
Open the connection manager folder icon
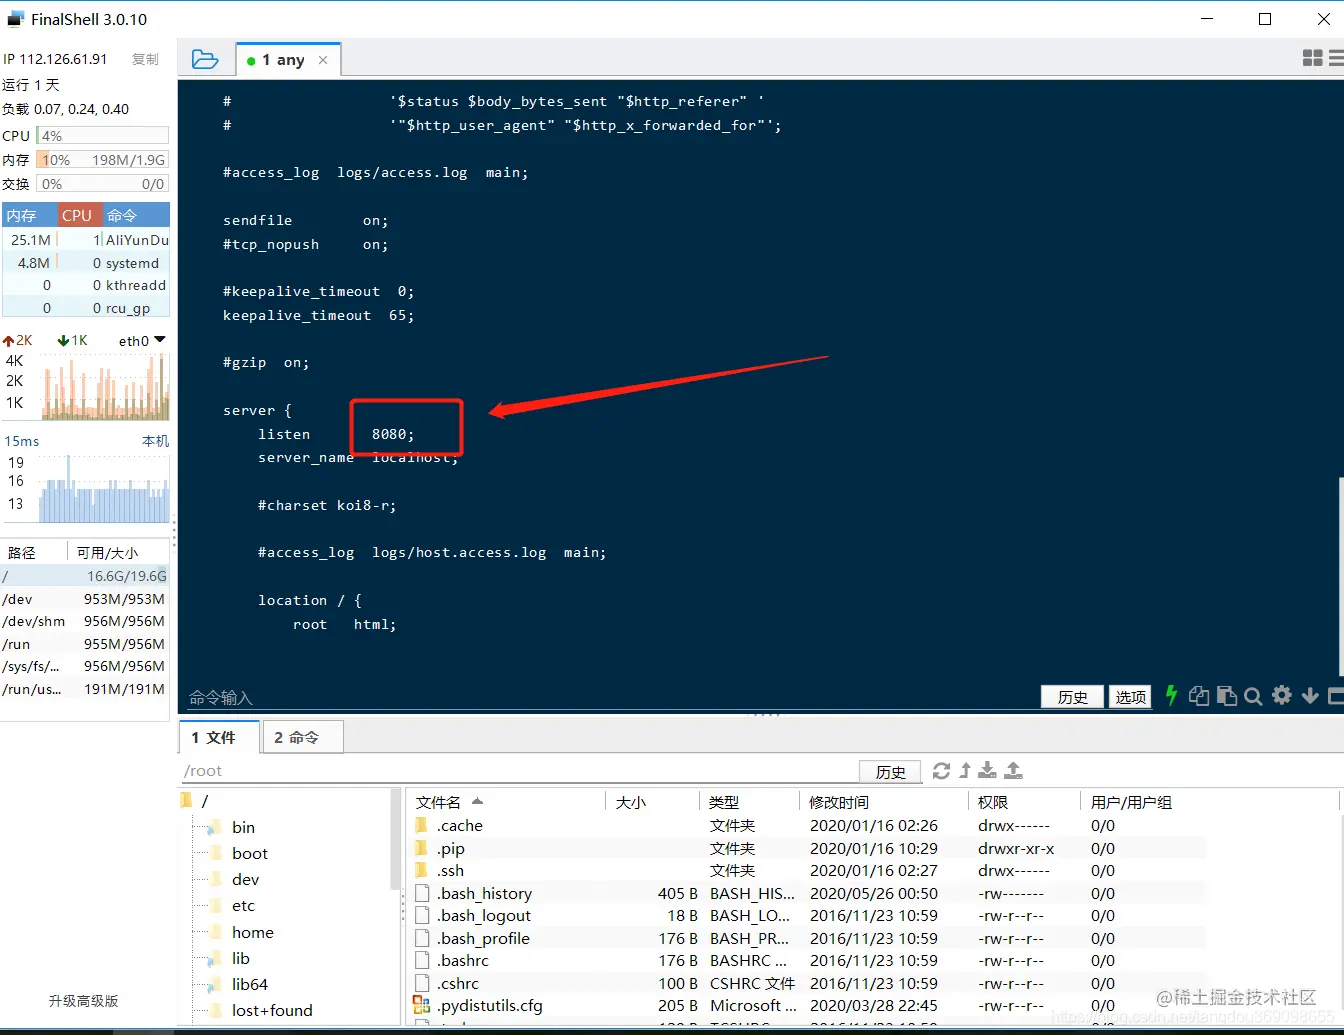205,59
